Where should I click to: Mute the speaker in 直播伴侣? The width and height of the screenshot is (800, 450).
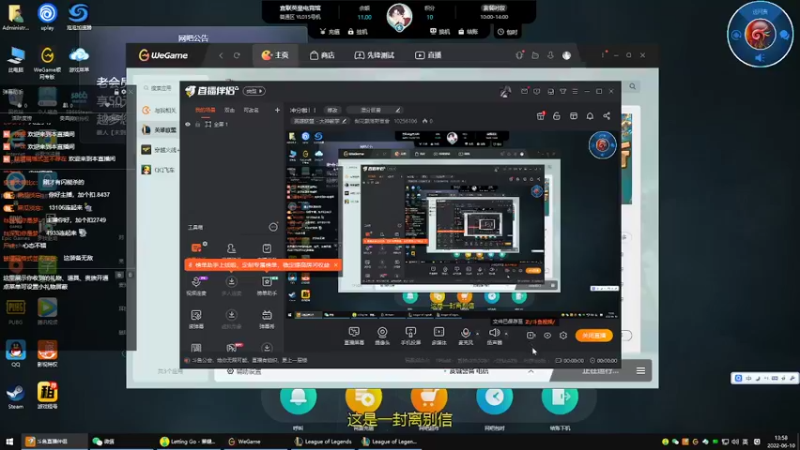coord(494,335)
